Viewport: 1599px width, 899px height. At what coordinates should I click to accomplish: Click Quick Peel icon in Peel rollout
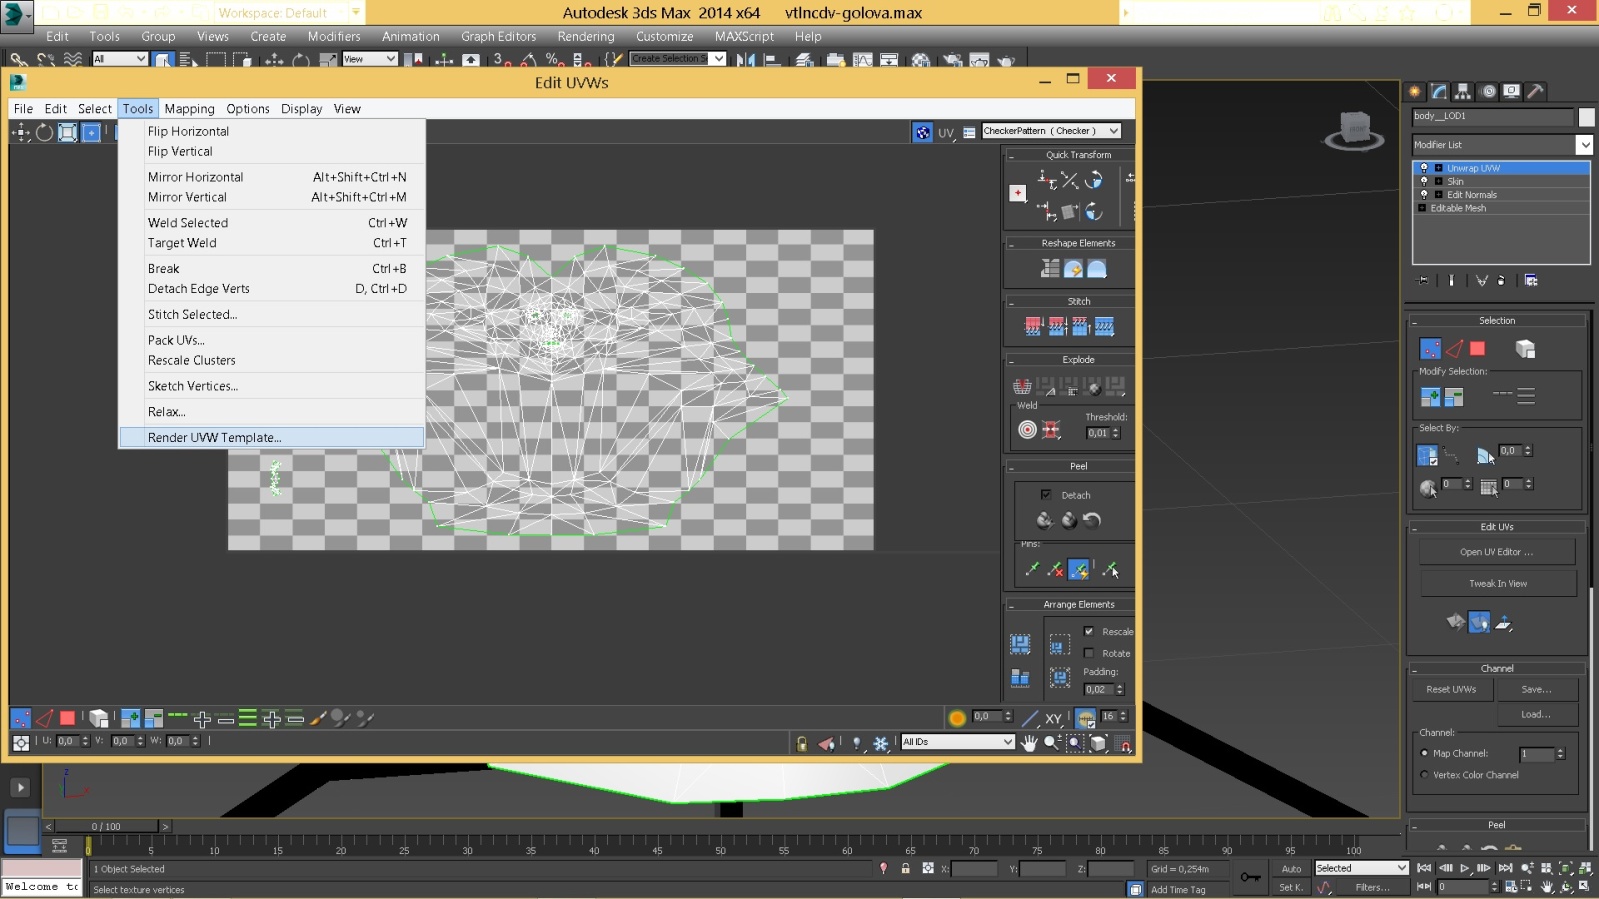pos(1044,520)
